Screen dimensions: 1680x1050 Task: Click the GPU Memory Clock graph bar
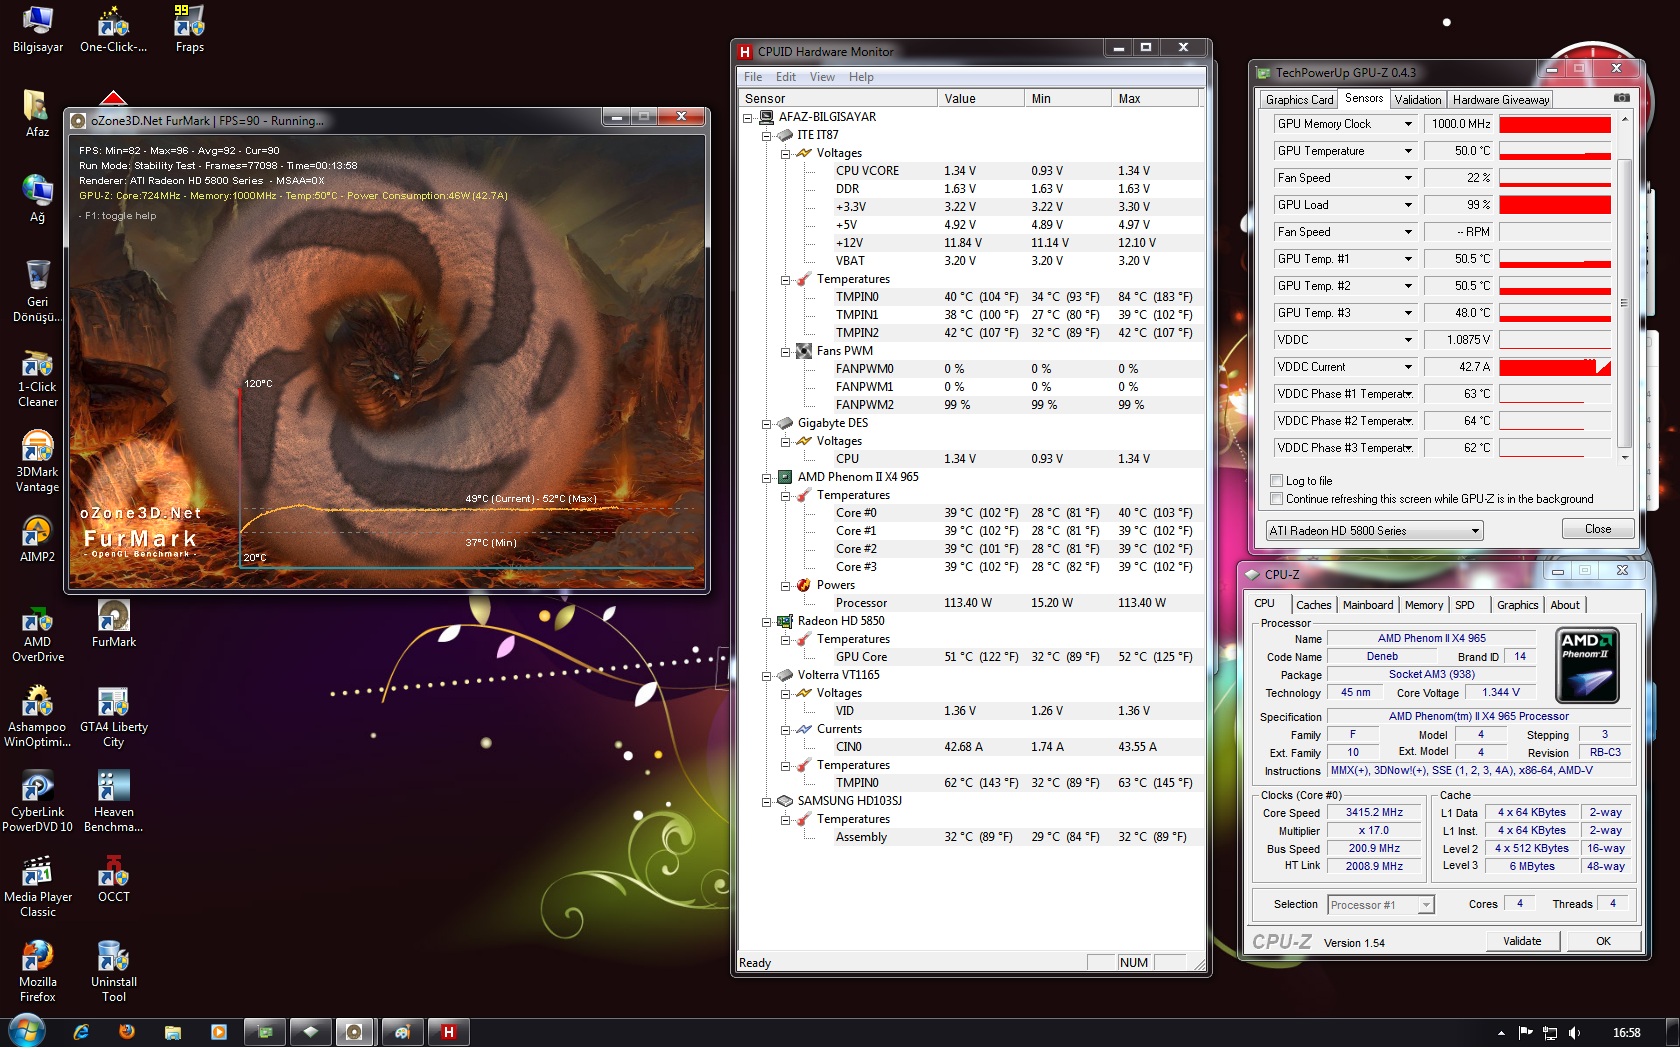(1555, 124)
